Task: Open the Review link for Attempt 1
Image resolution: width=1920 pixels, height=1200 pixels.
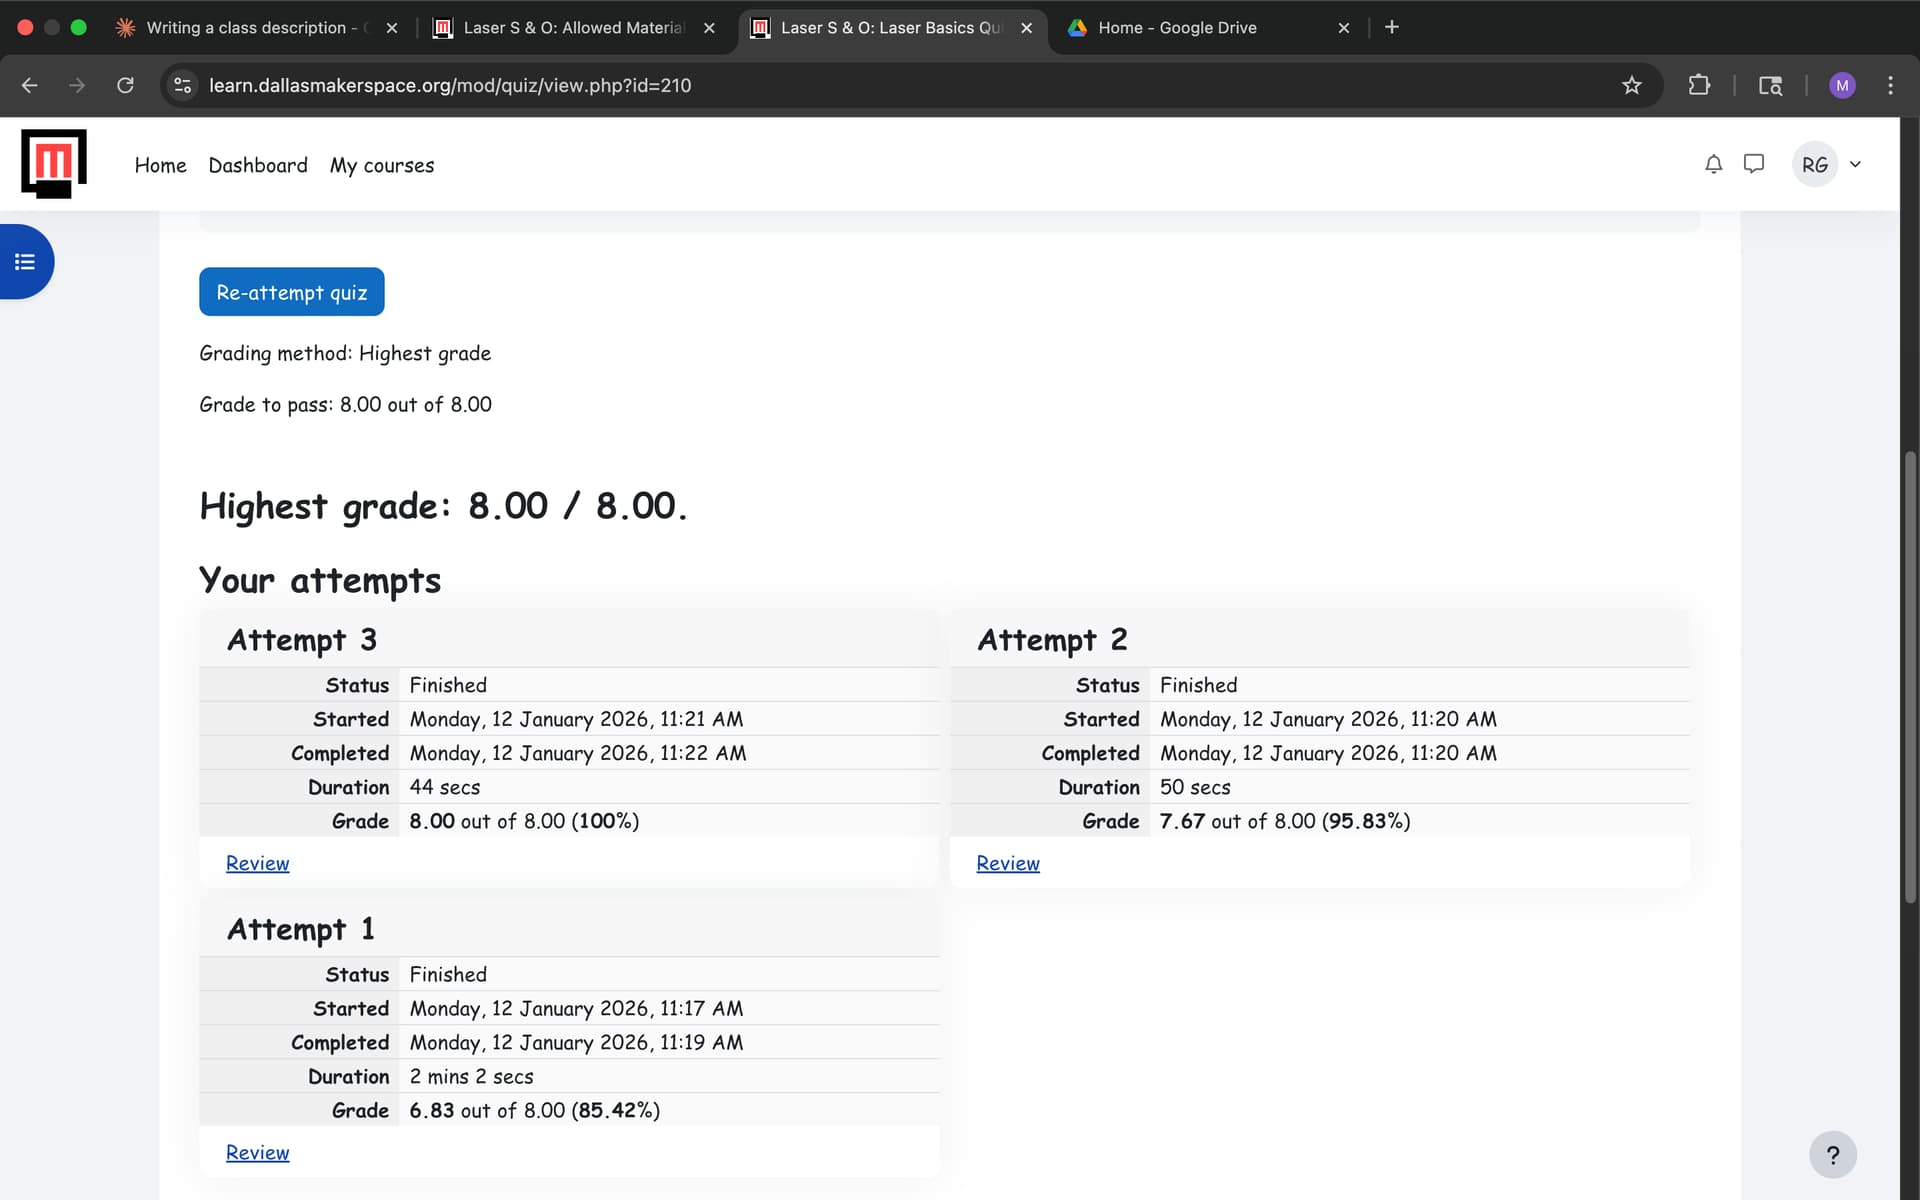Action: click(257, 1152)
